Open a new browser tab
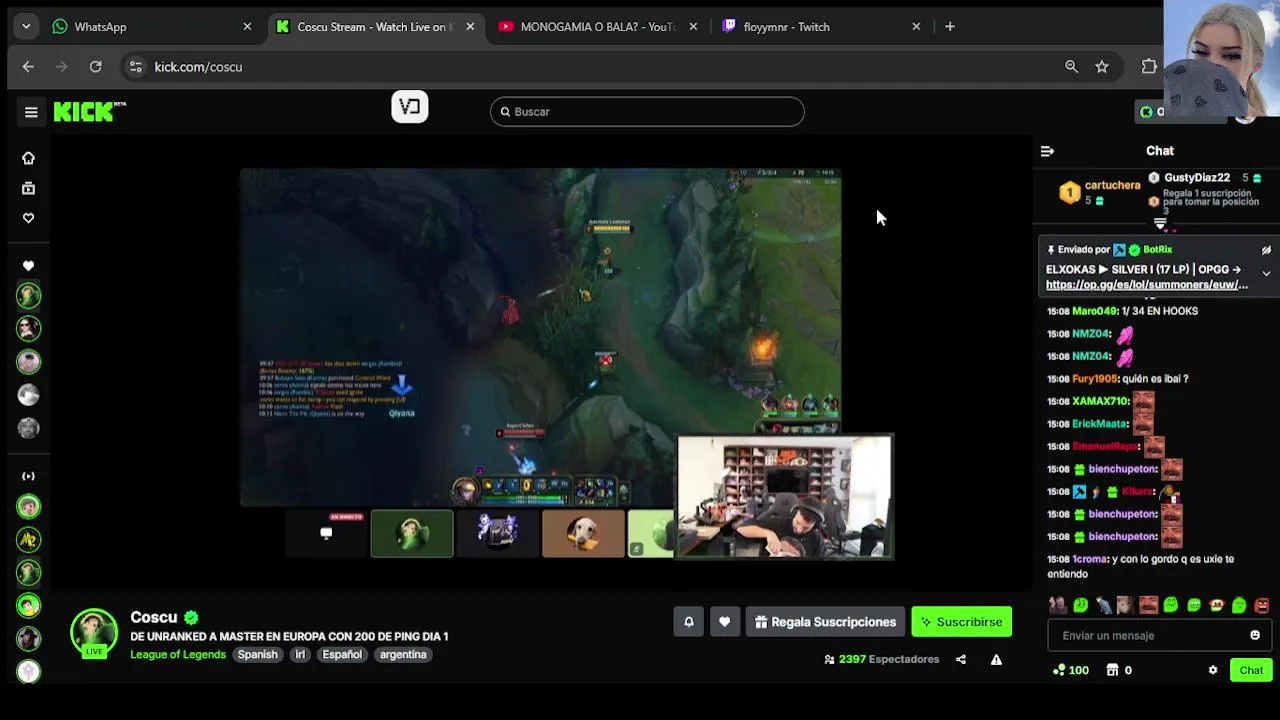This screenshot has width=1280, height=720. 950,27
